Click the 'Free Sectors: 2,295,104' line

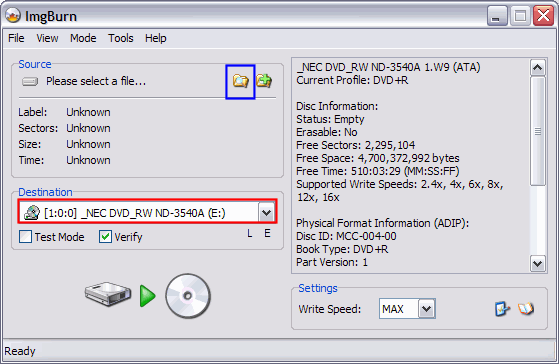click(355, 145)
